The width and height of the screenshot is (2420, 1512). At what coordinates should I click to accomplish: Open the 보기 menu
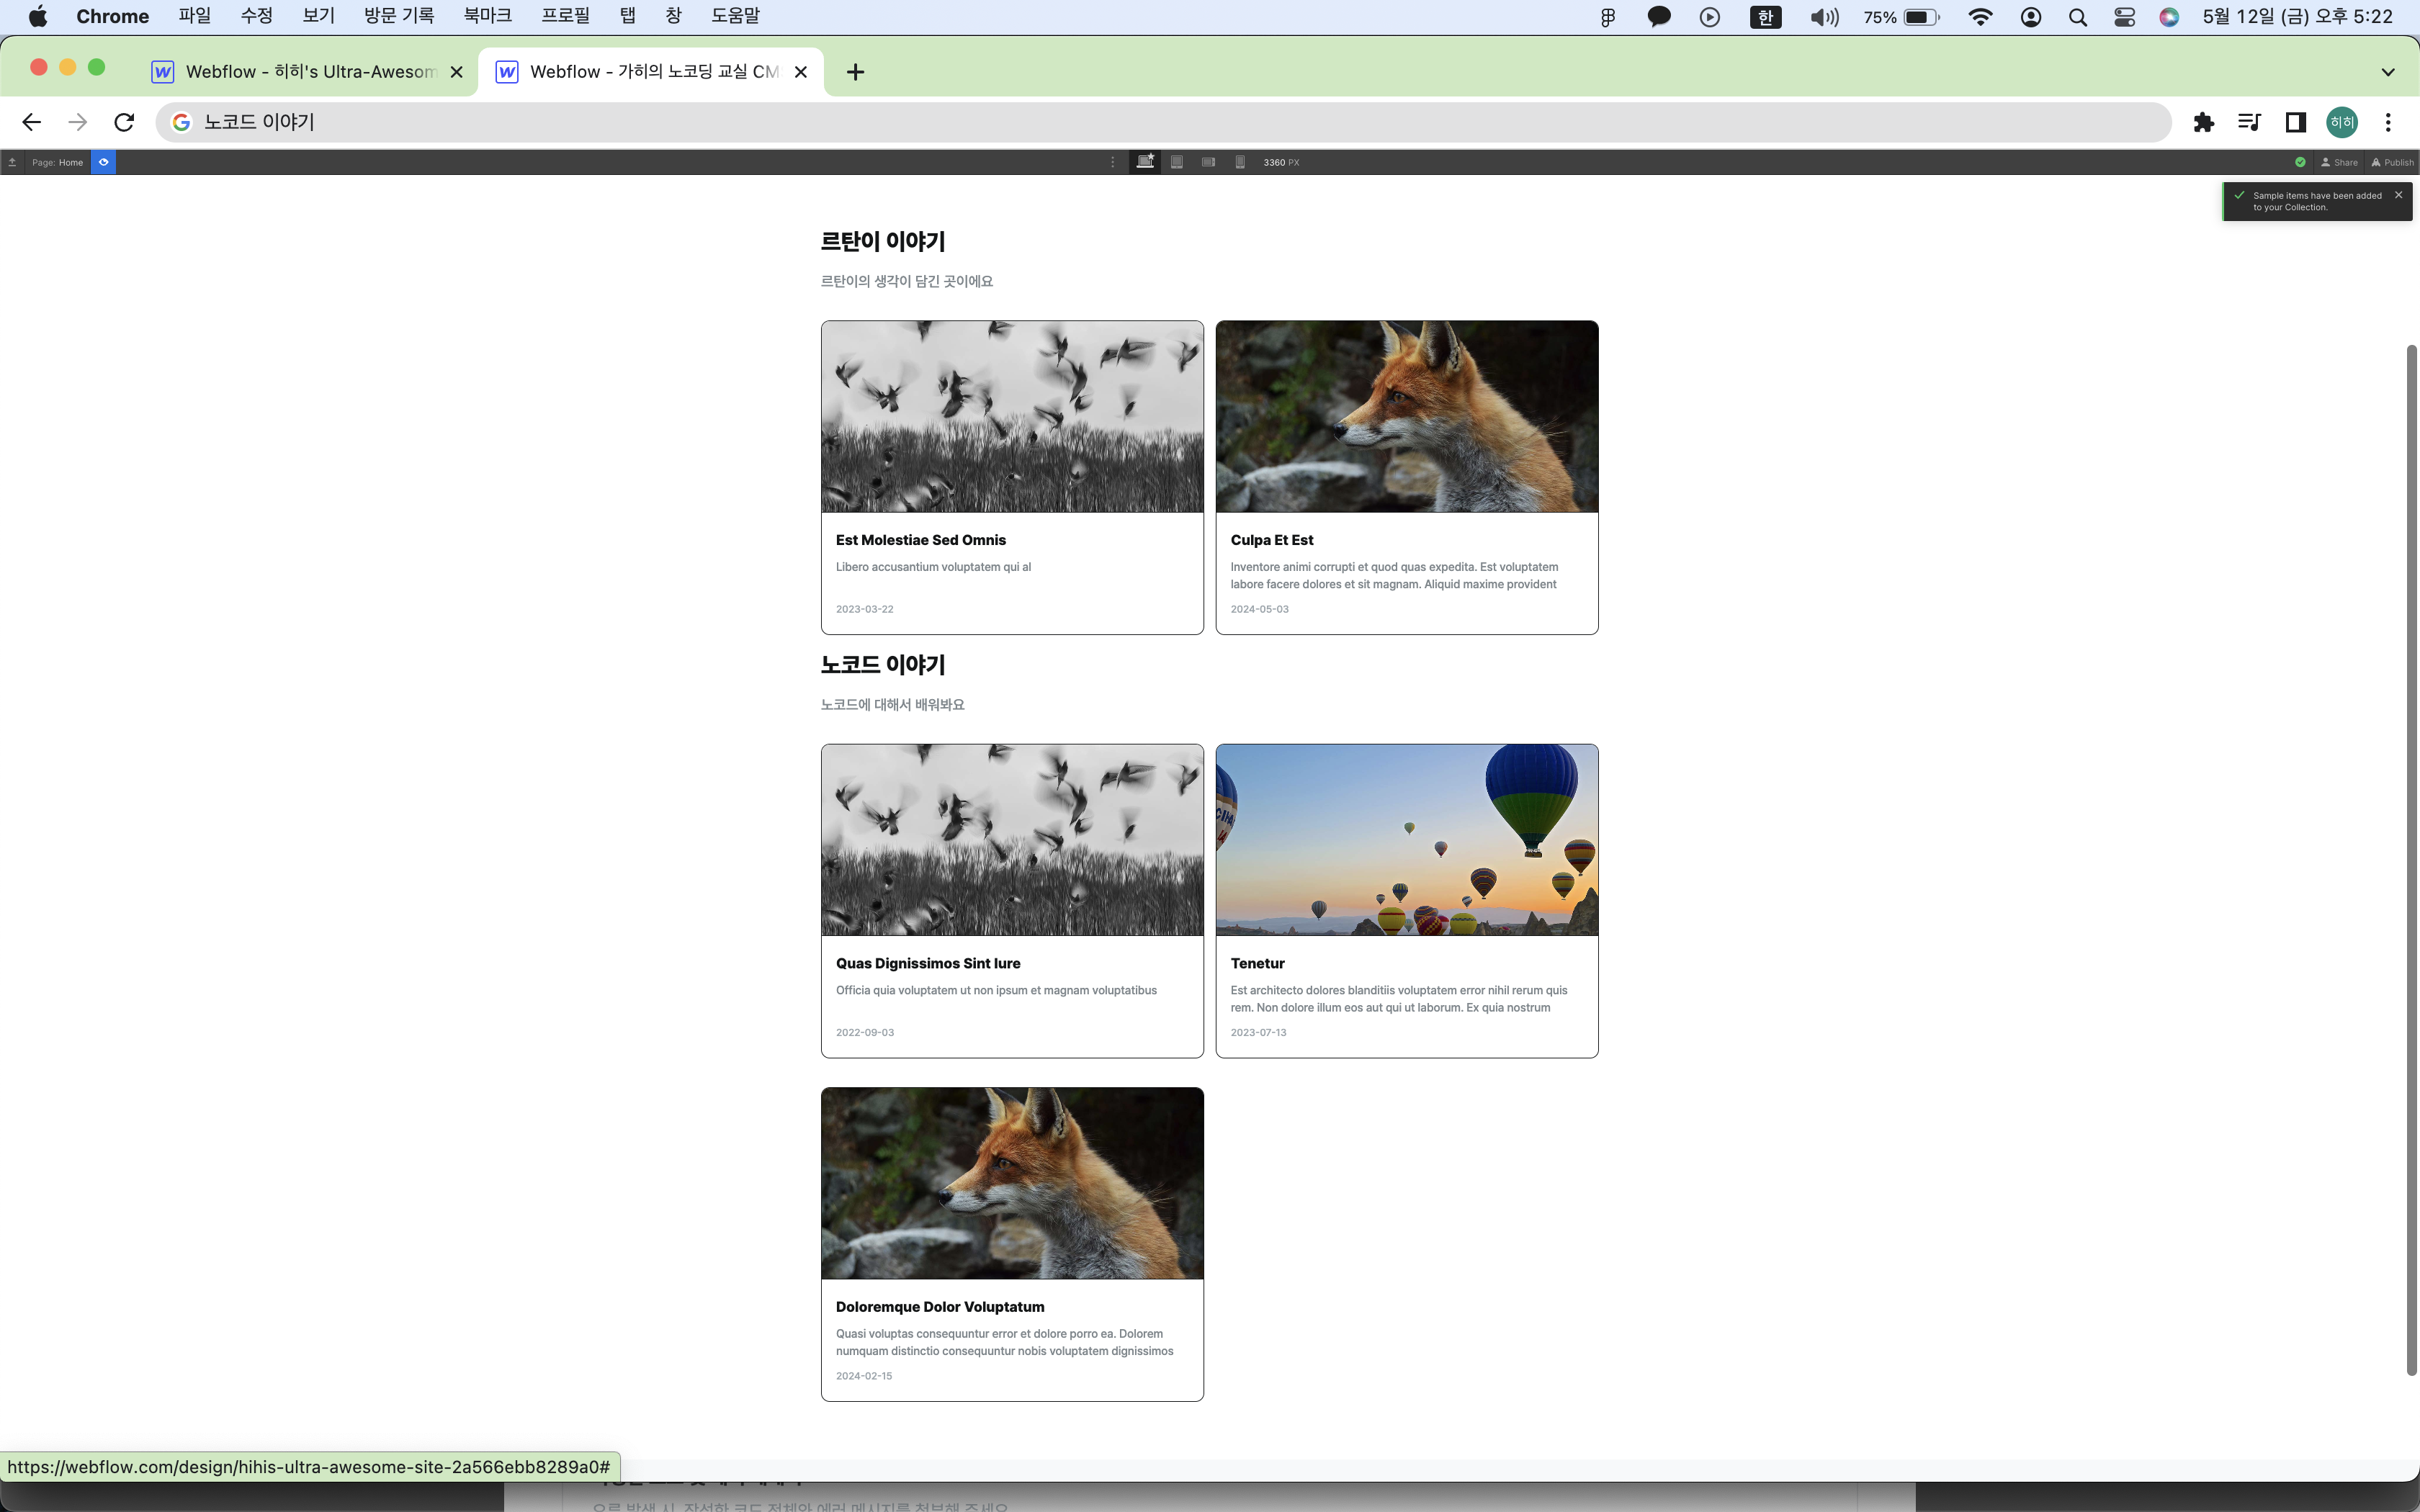[x=319, y=16]
